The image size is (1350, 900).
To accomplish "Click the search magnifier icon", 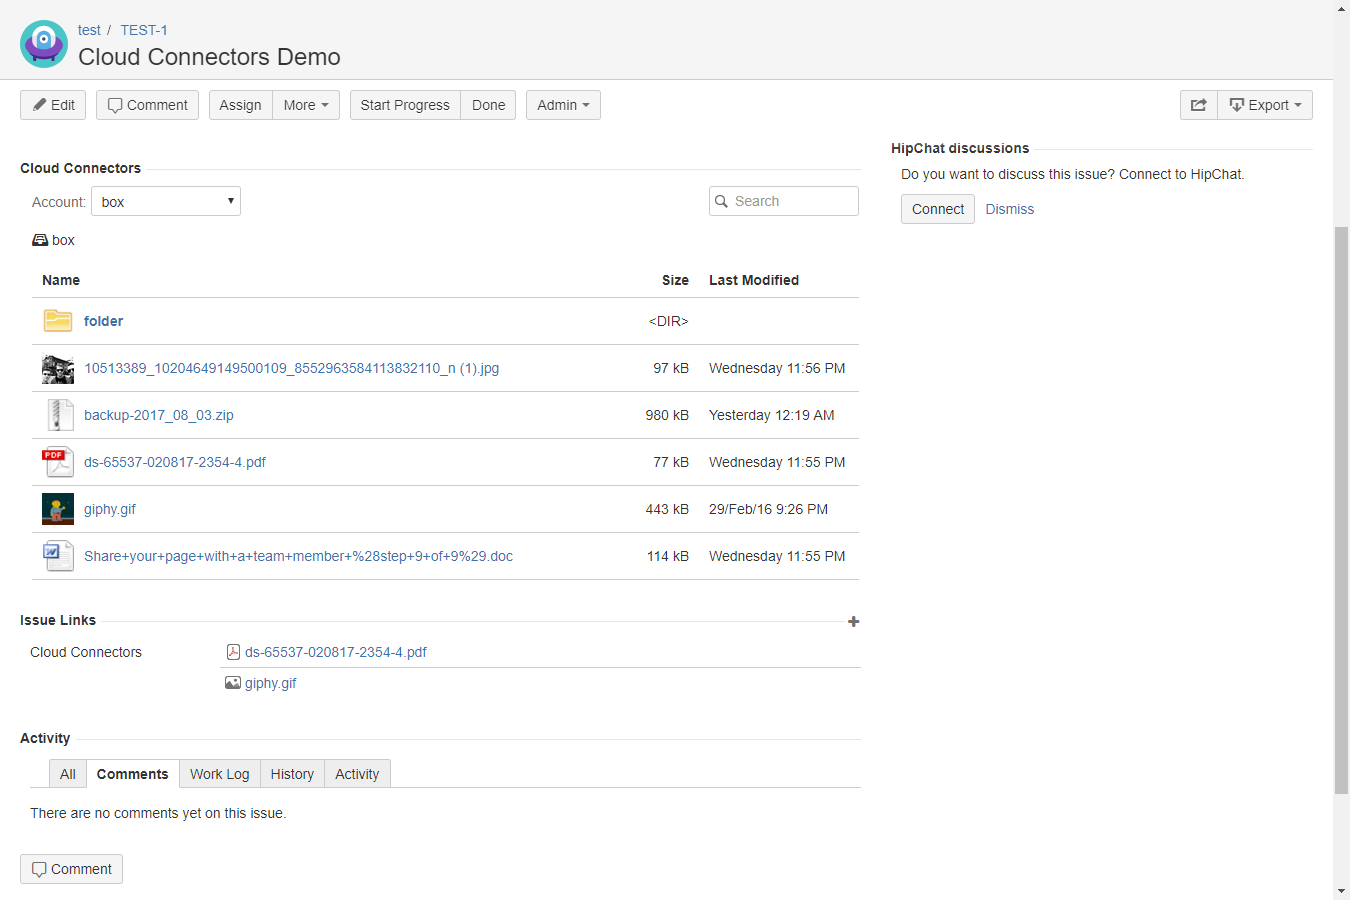I will pyautogui.click(x=721, y=201).
